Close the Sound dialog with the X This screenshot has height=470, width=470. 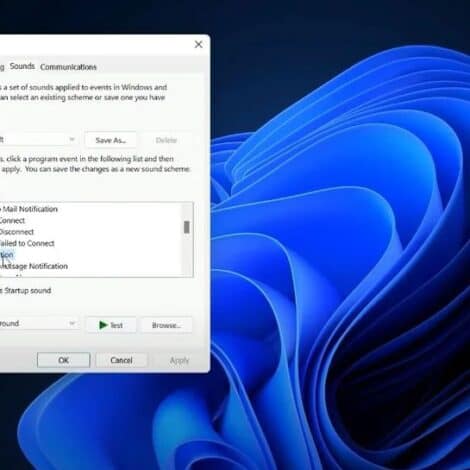(198, 44)
